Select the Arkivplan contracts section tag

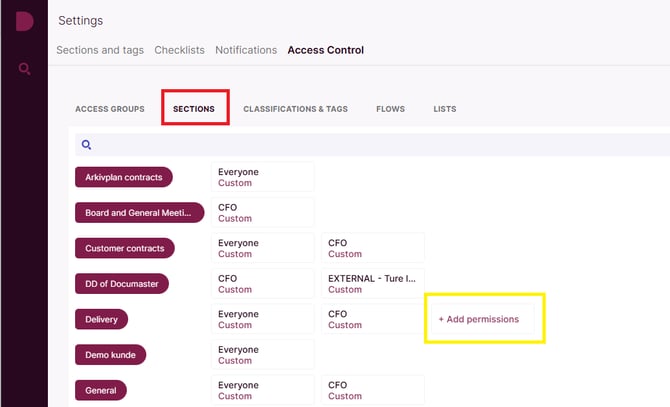[x=124, y=177]
